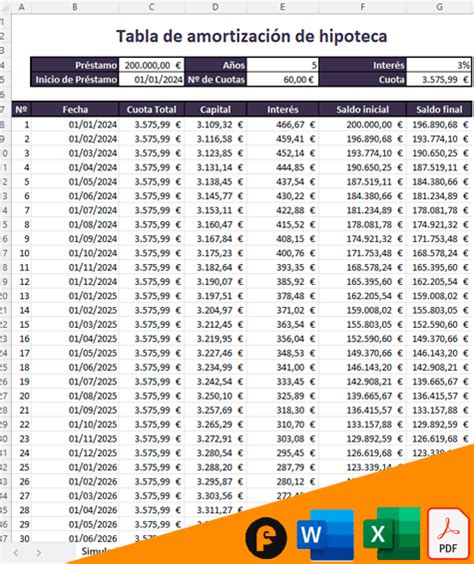Select date cell 01/05/2026
The width and height of the screenshot is (474, 564).
(x=75, y=524)
